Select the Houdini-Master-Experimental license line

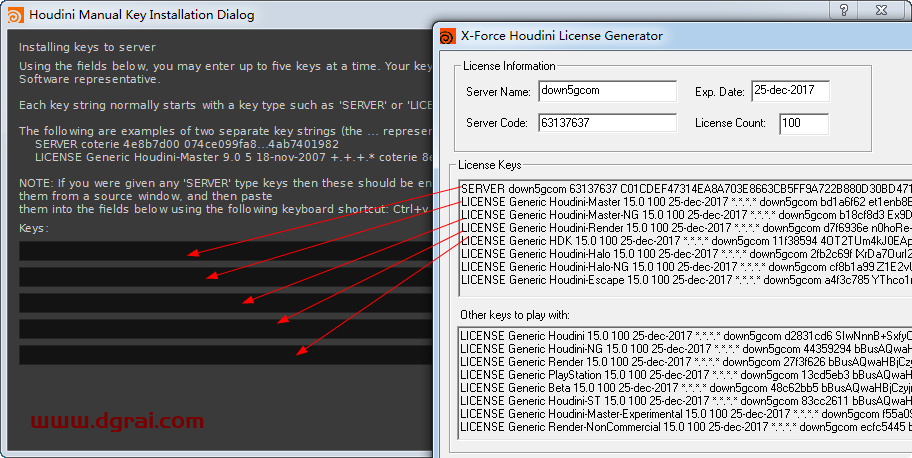click(x=686, y=414)
